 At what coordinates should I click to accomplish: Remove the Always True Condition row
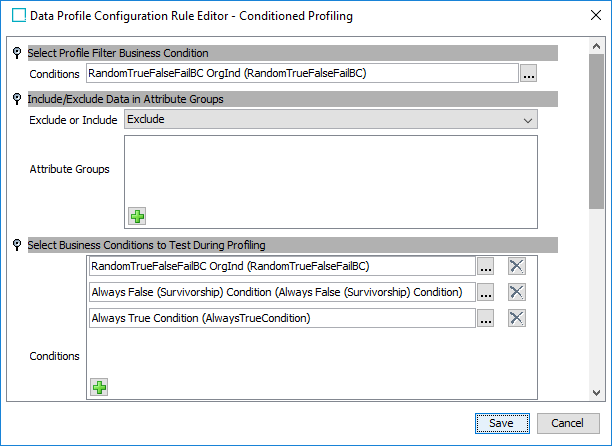(x=516, y=318)
